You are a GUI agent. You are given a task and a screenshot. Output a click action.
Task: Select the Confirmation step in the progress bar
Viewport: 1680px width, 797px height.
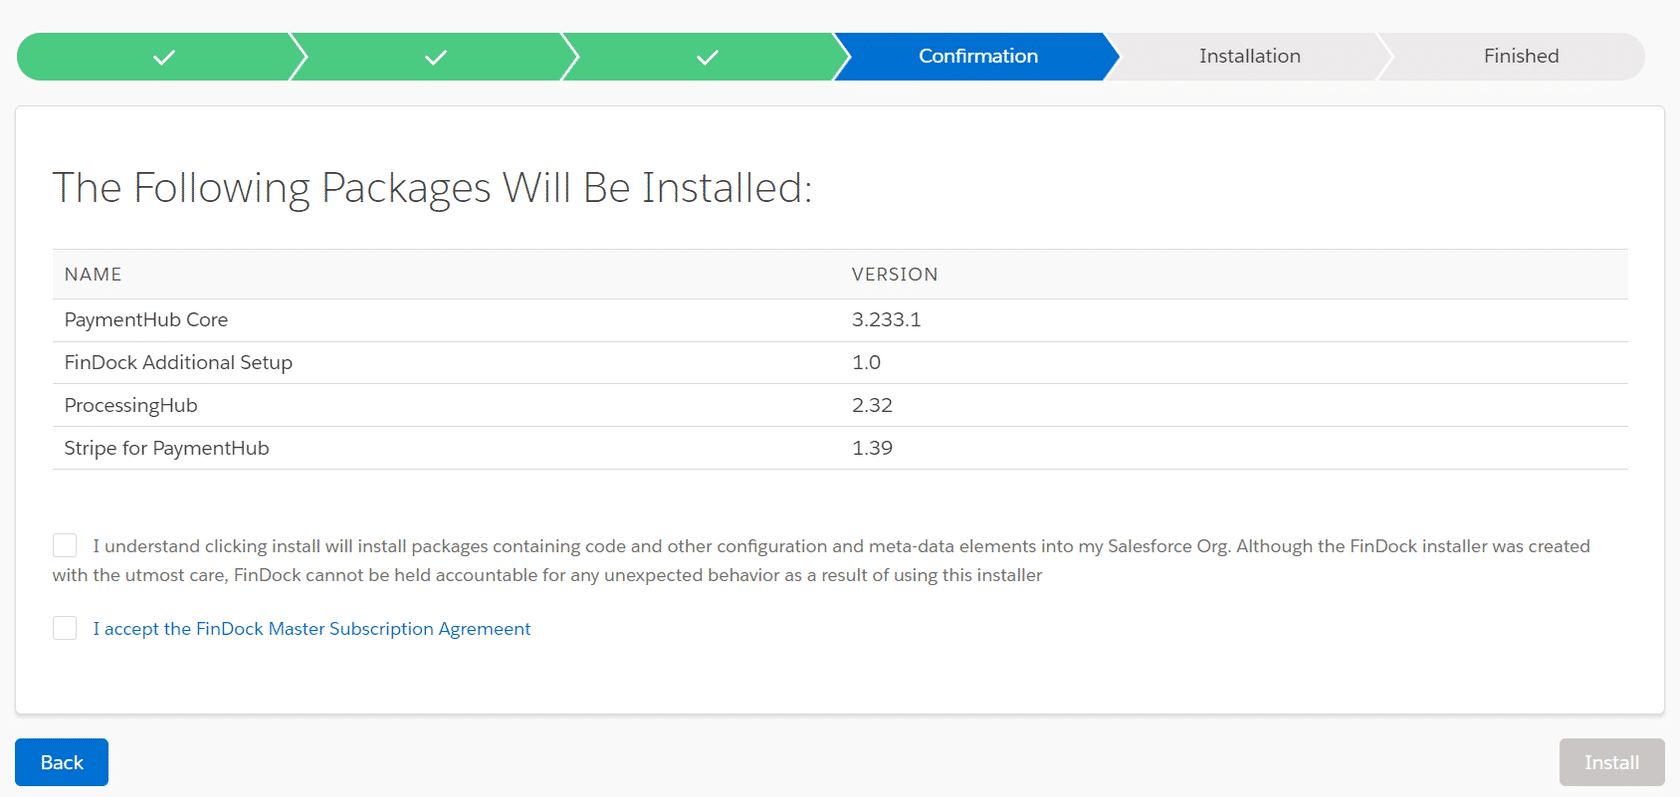[x=977, y=57]
